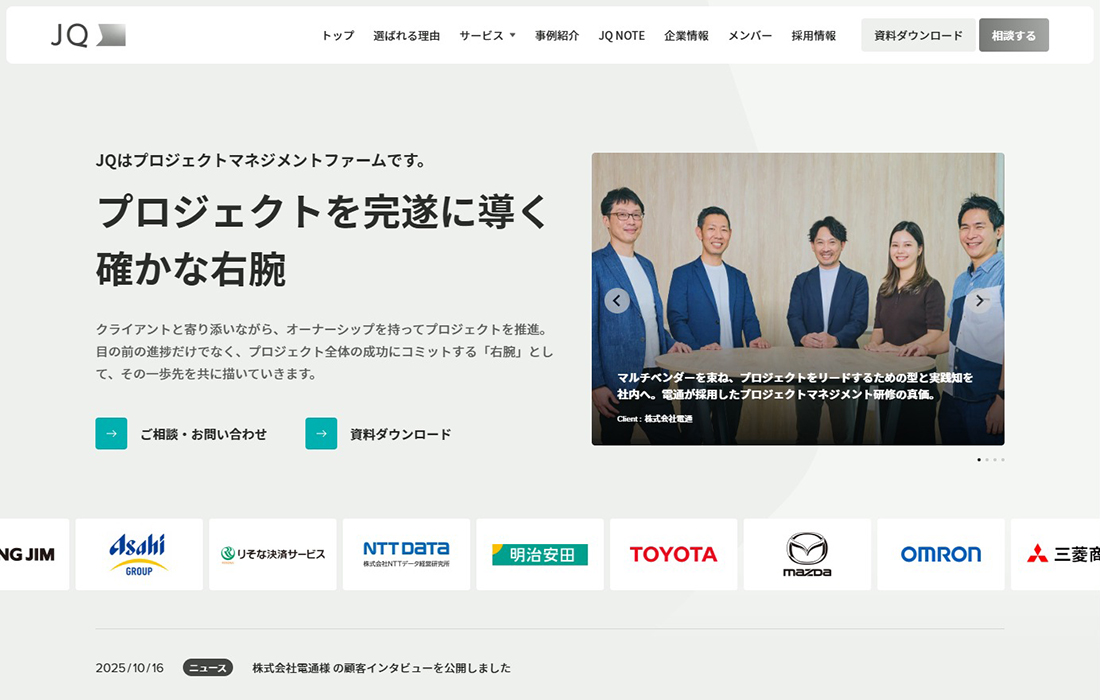Viewport: 1100px width, 700px height.
Task: Click the OMRON client logo
Action: 940,554
